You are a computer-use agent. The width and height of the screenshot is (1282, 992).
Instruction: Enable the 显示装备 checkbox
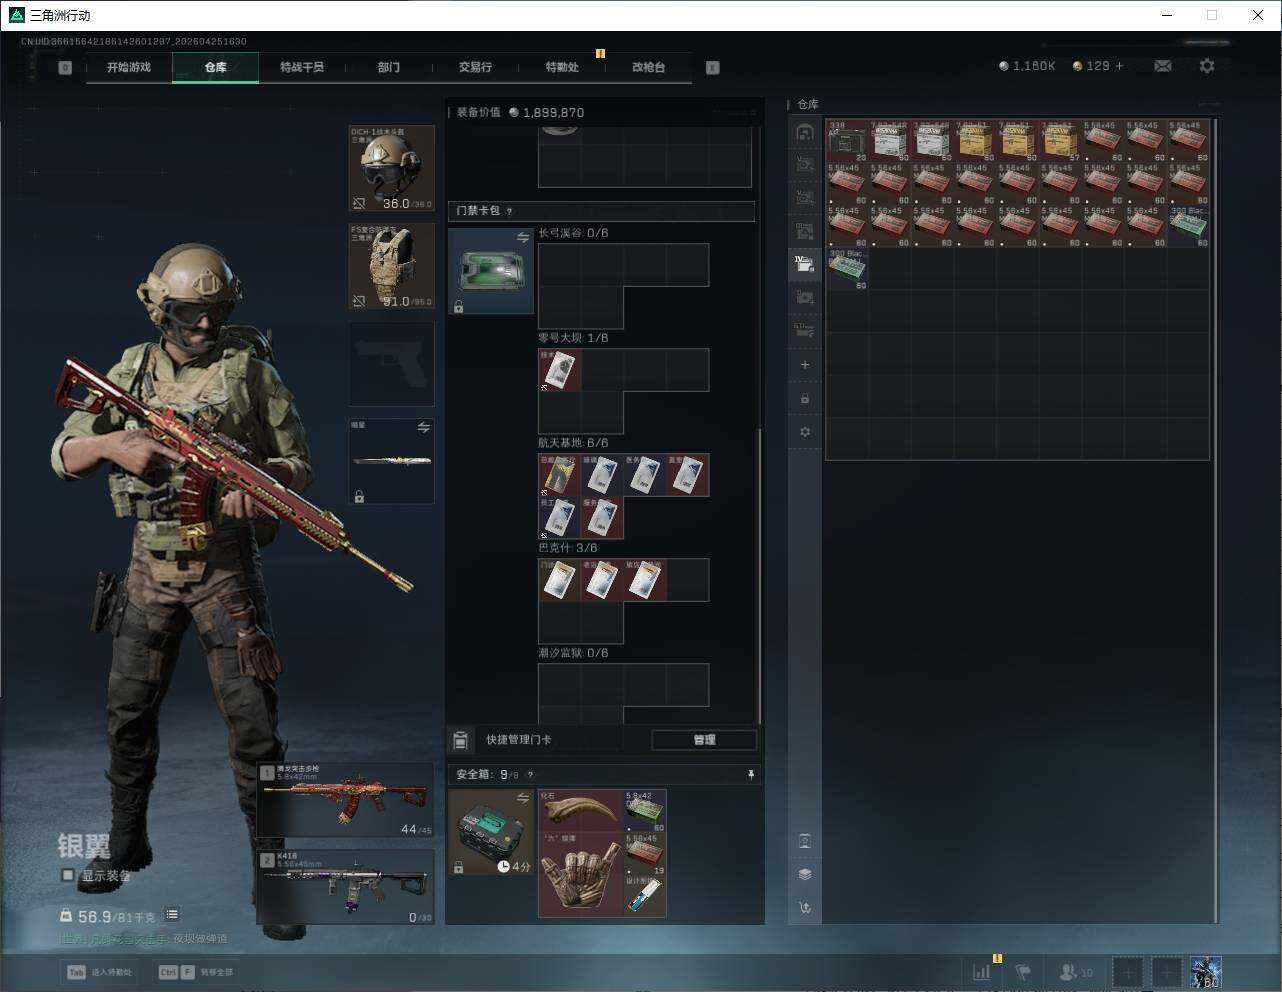pyautogui.click(x=68, y=875)
